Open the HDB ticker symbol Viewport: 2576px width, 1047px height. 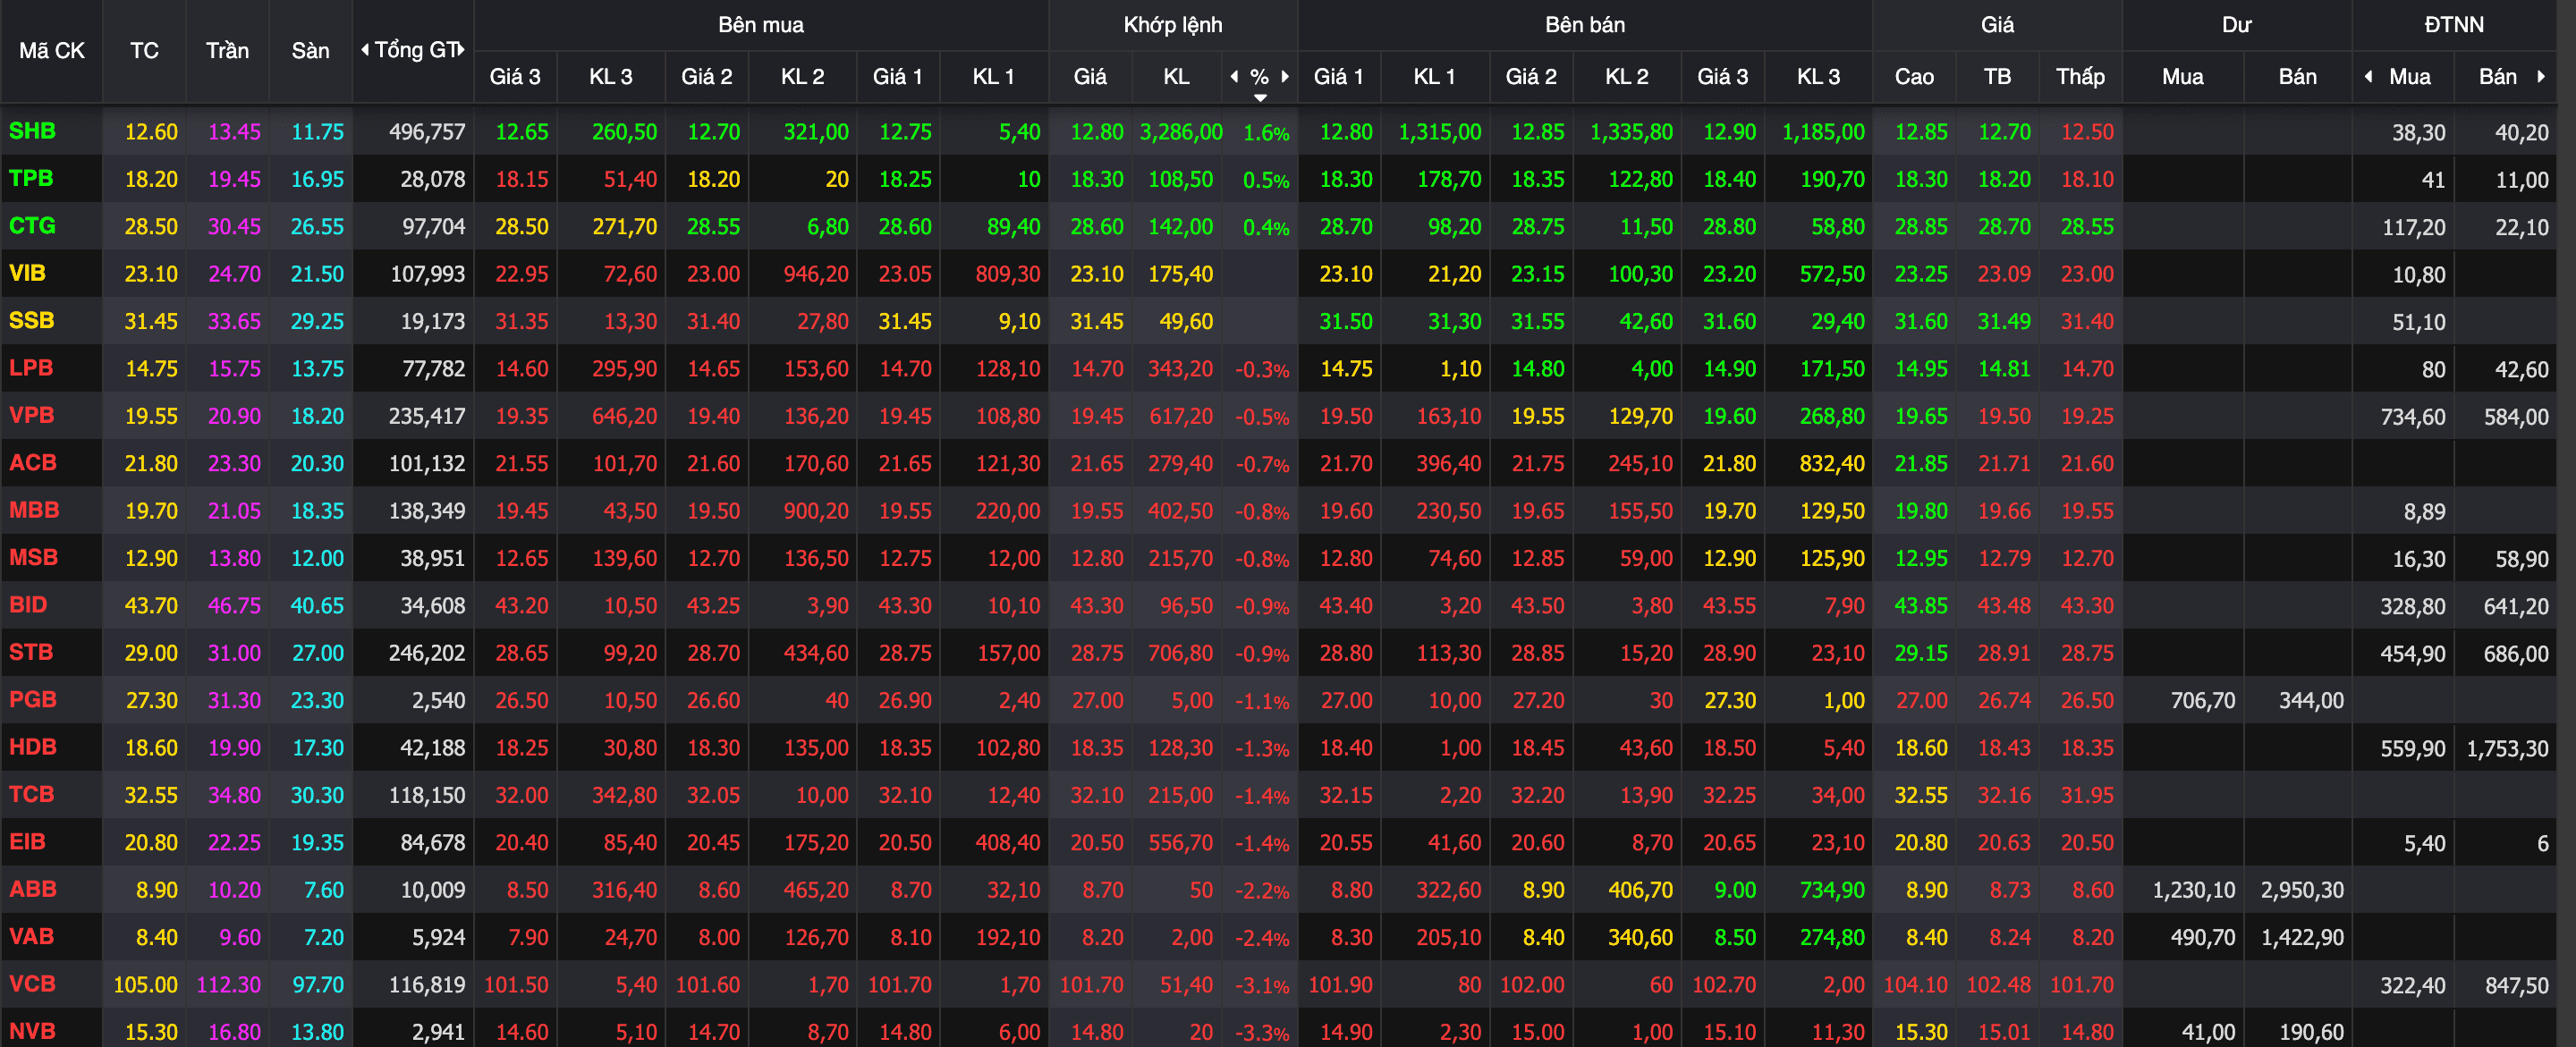(x=33, y=747)
